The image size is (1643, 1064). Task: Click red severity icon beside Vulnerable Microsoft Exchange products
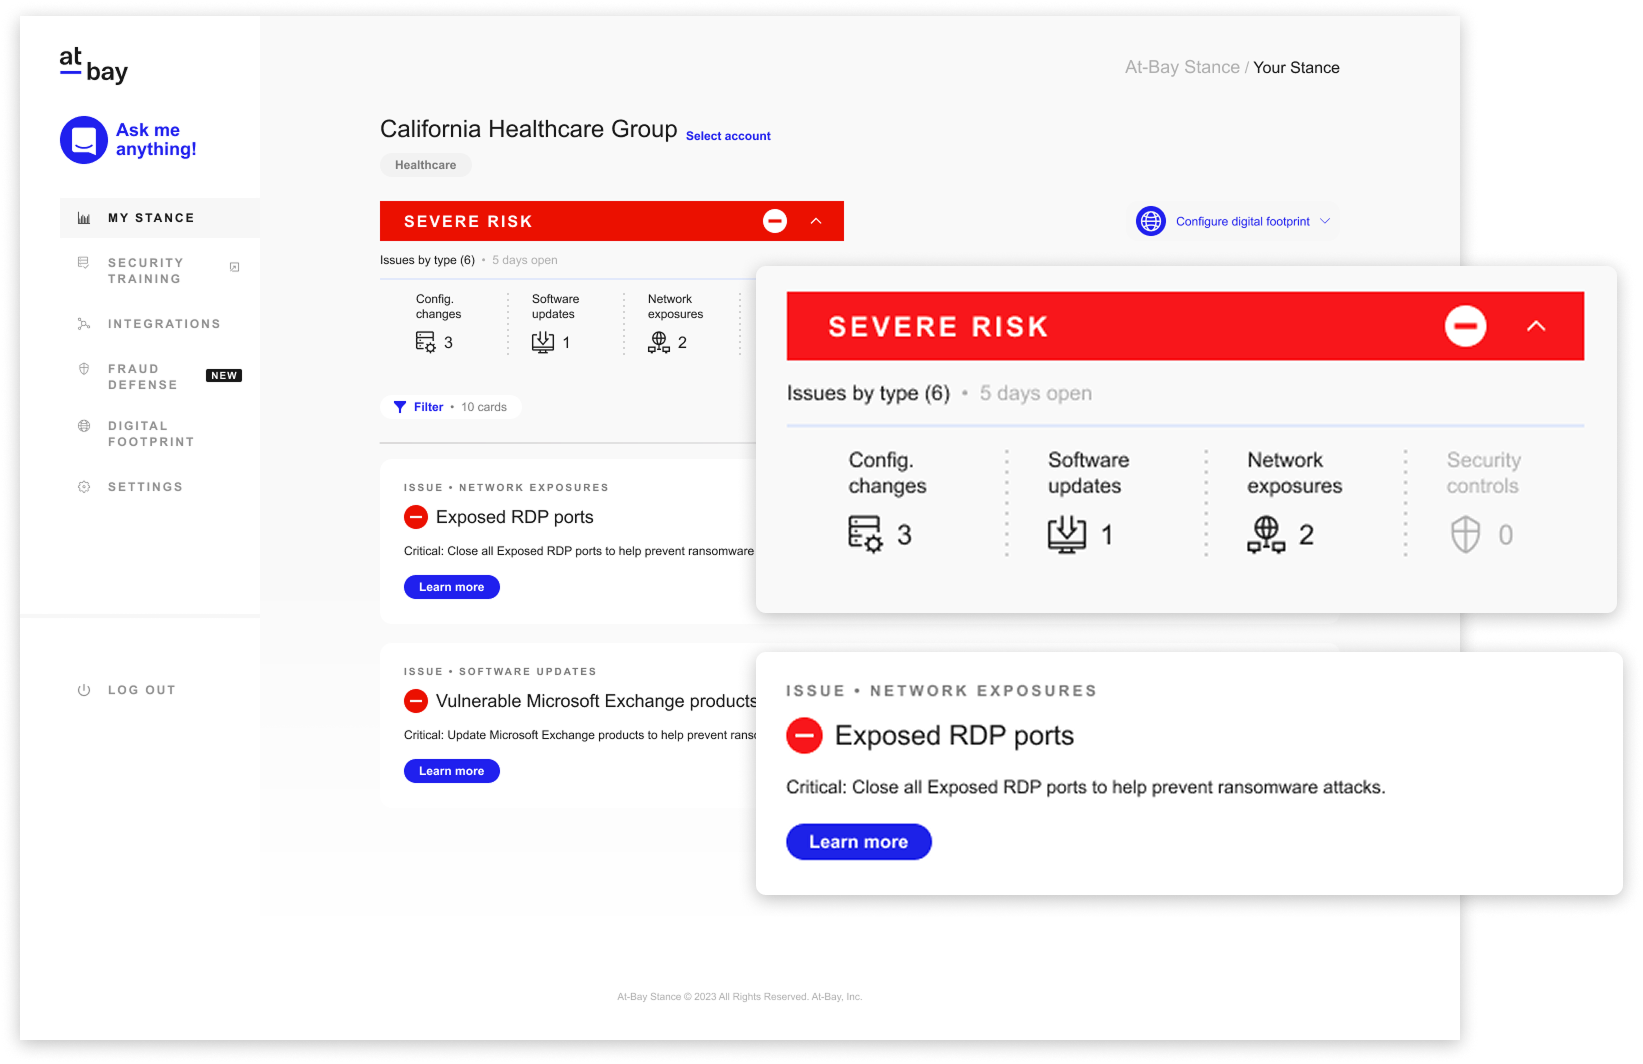pyautogui.click(x=416, y=701)
